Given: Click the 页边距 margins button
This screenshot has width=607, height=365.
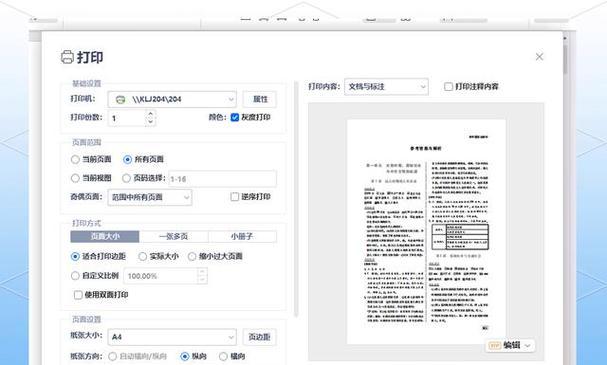Looking at the screenshot, I should (260, 337).
